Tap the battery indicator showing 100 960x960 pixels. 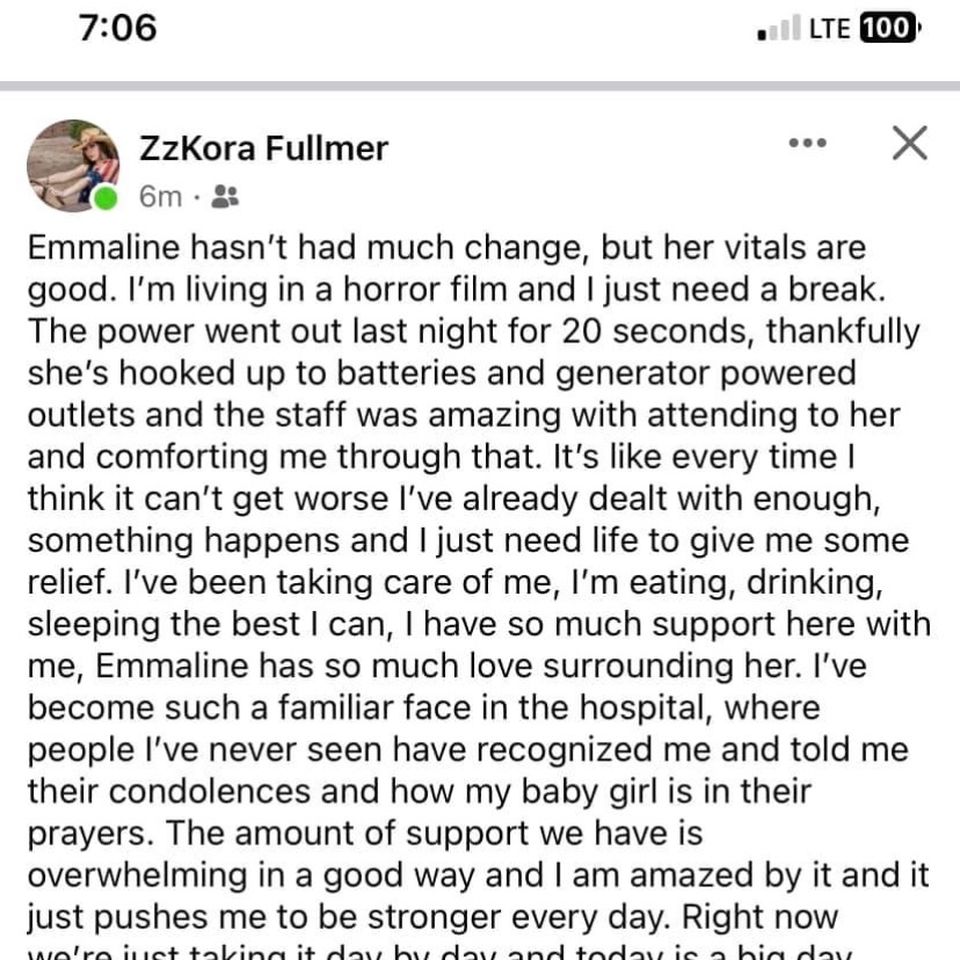click(891, 28)
